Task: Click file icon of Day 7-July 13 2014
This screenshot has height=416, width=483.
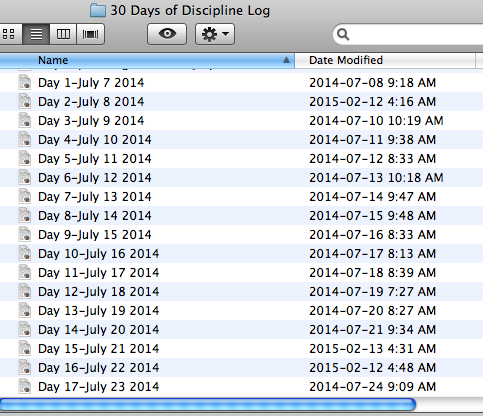Action: pyautogui.click(x=25, y=196)
